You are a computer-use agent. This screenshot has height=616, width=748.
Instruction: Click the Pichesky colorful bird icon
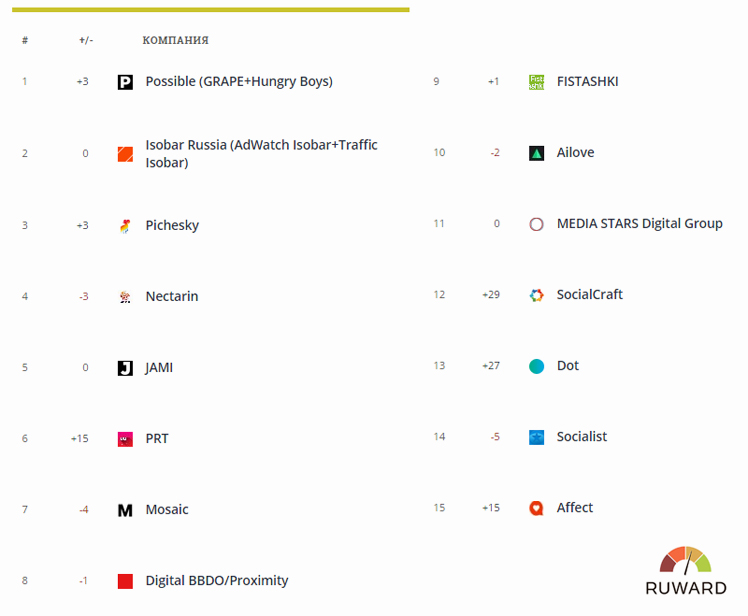(x=125, y=226)
